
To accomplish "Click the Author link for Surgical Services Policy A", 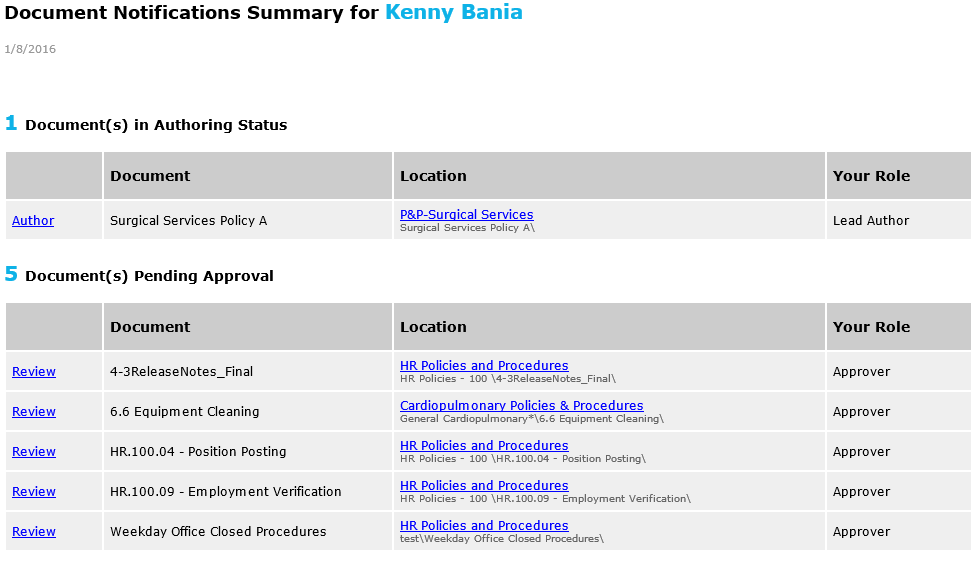I will pos(33,221).
